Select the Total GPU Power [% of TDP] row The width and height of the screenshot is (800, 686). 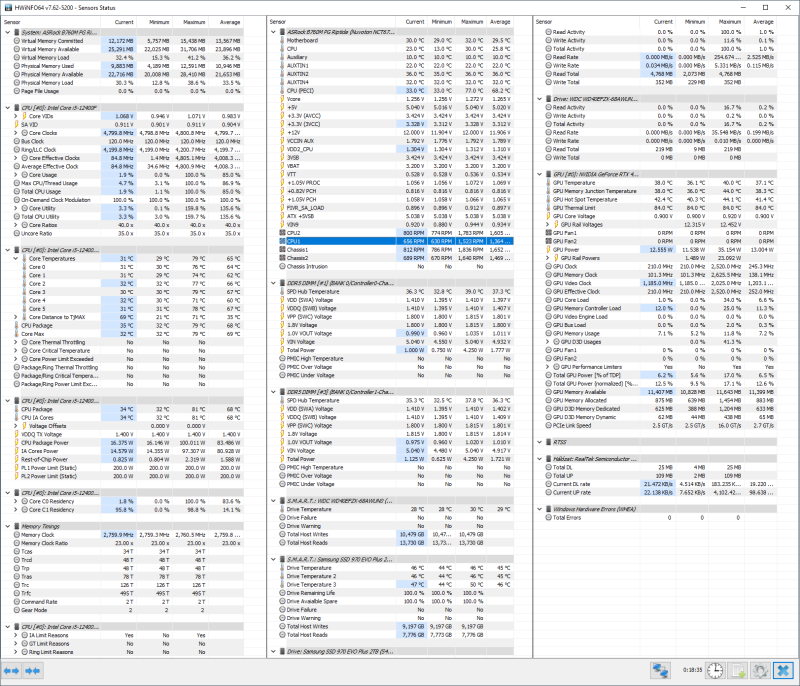660,375
